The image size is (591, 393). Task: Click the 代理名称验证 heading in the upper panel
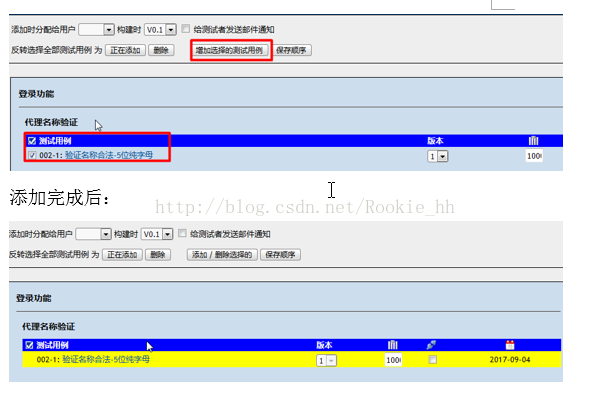tap(51, 122)
